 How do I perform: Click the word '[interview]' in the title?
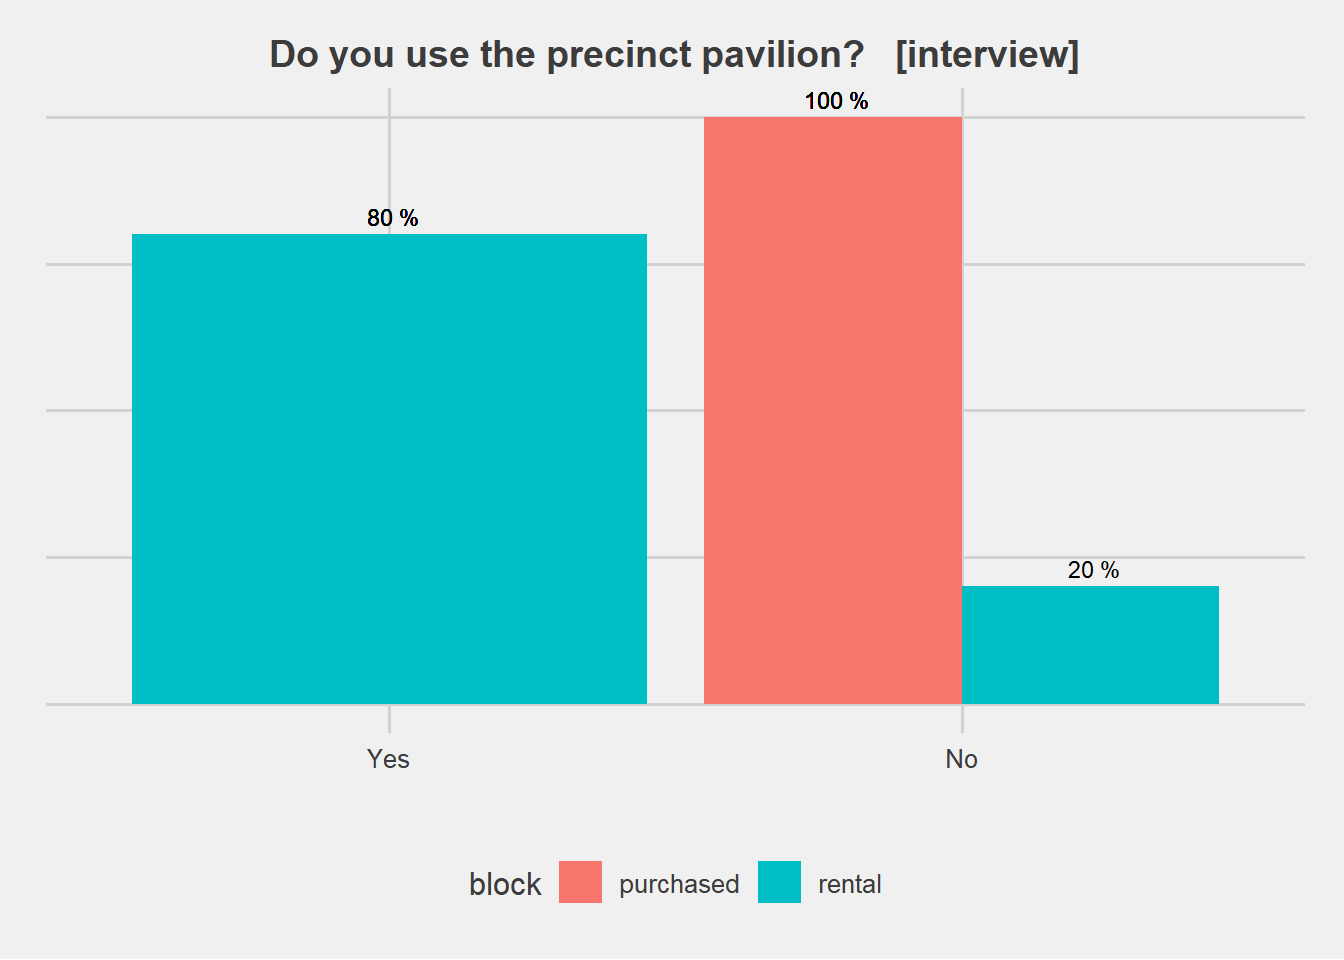[x=987, y=54]
